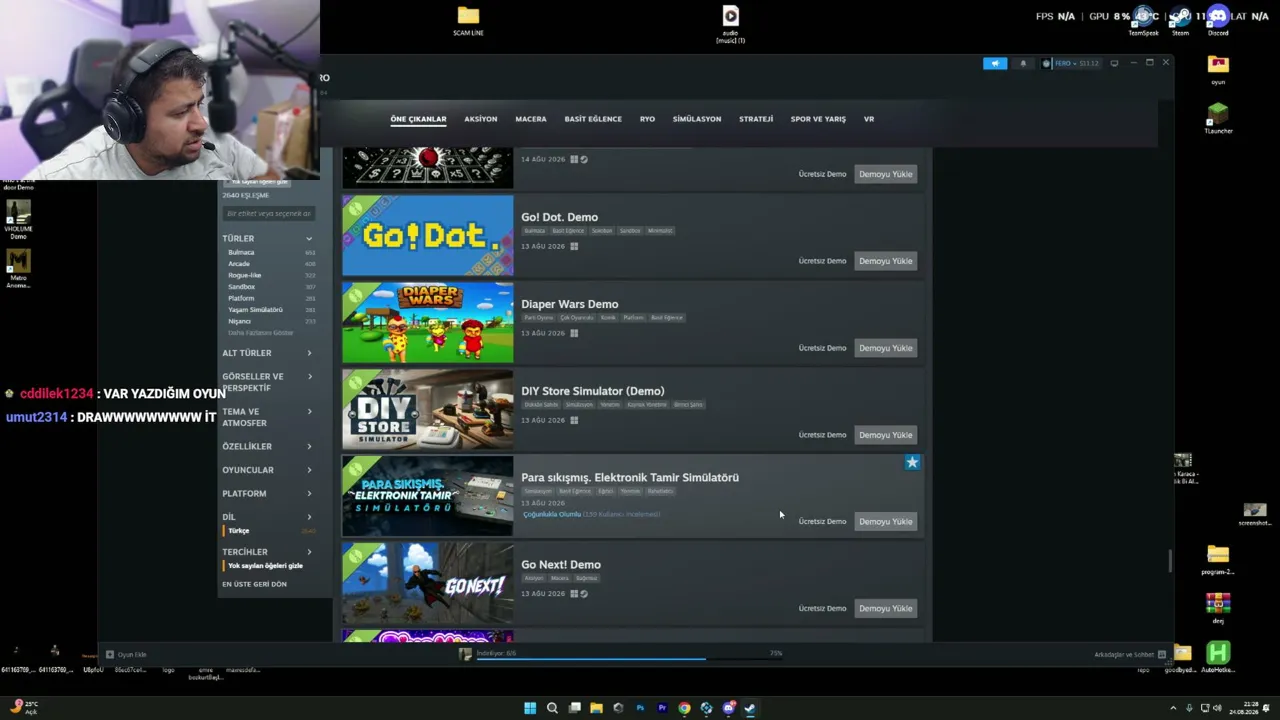Install the Go! Dot. Demo
The image size is (1280, 720).
coord(885,261)
